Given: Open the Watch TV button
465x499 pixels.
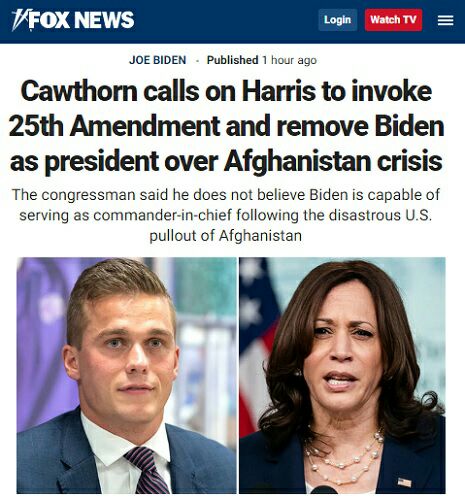Looking at the screenshot, I should pyautogui.click(x=393, y=20).
